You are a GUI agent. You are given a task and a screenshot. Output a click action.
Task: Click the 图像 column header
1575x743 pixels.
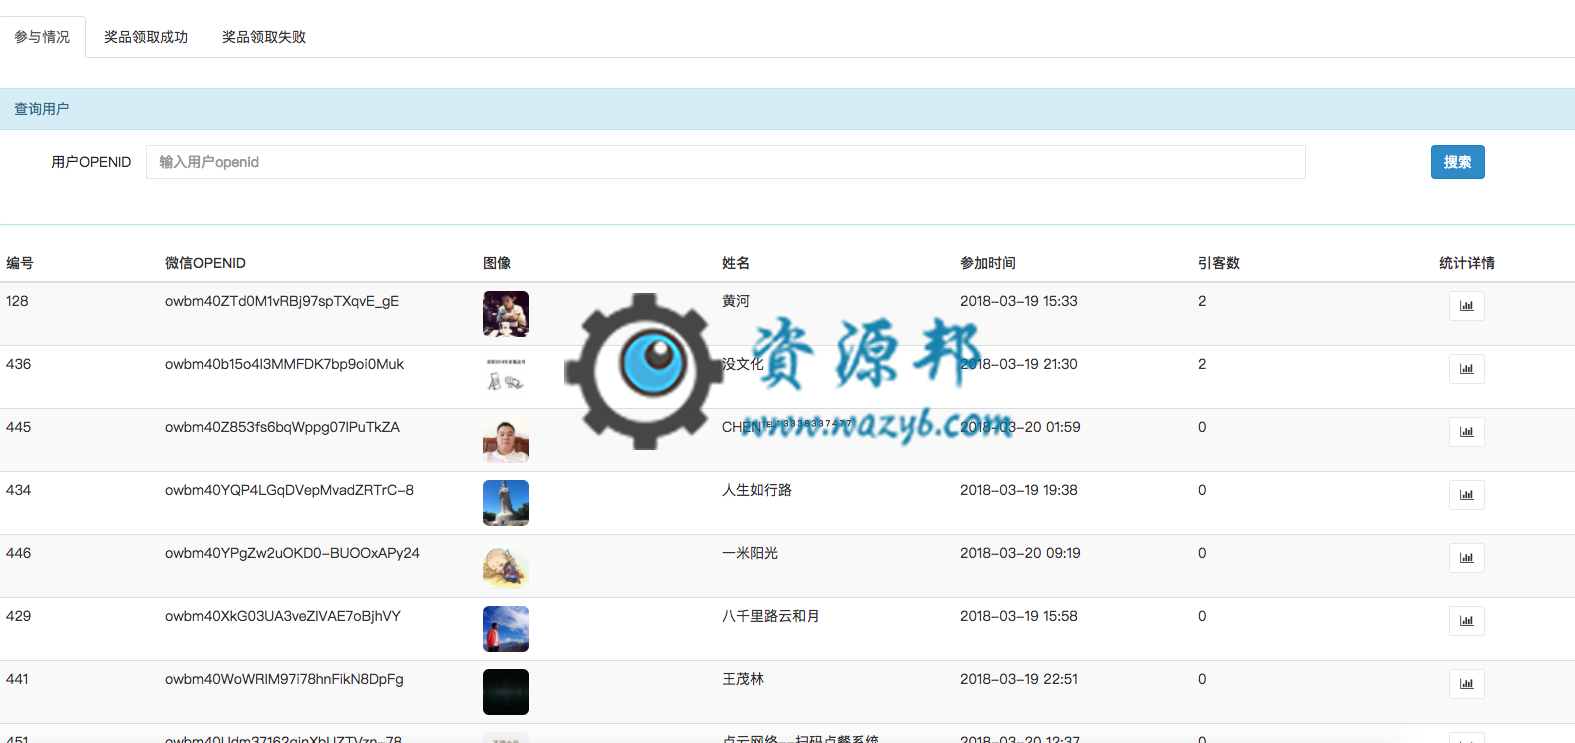[497, 263]
